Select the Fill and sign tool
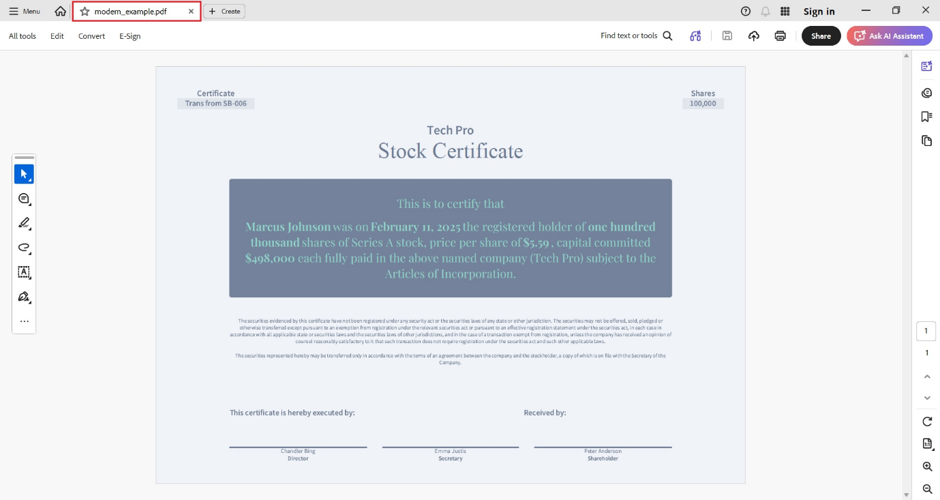Image resolution: width=940 pixels, height=500 pixels. tap(24, 297)
